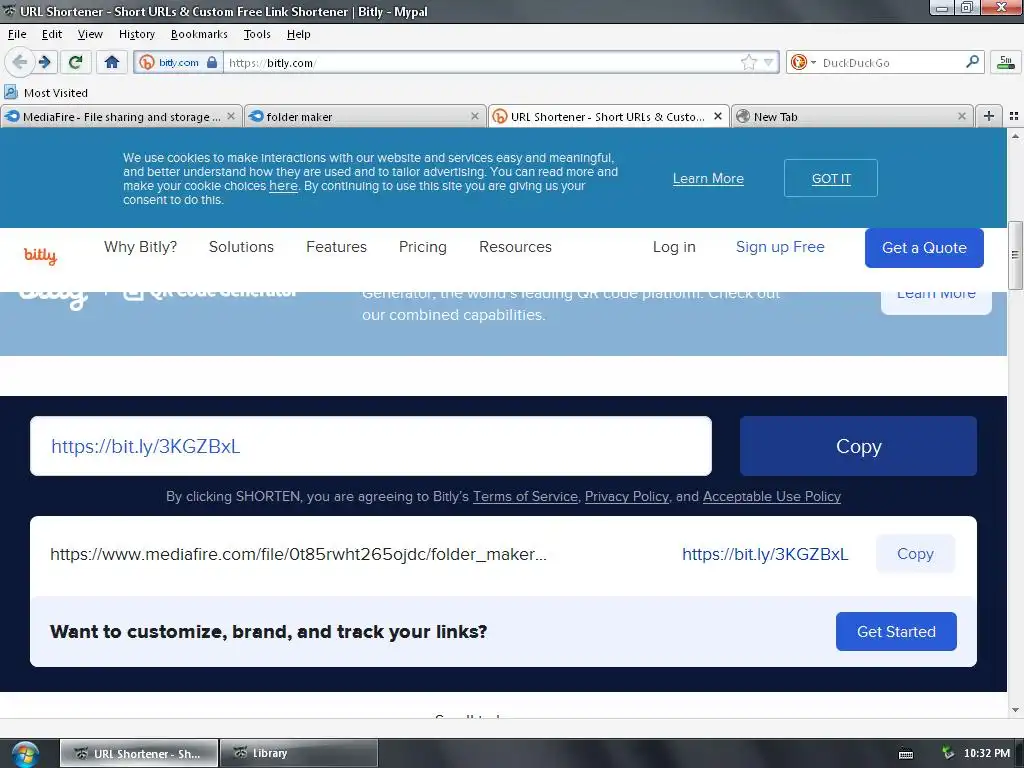Click the on-screen keyboard tray icon
Image resolution: width=1024 pixels, height=768 pixels.
coord(906,754)
